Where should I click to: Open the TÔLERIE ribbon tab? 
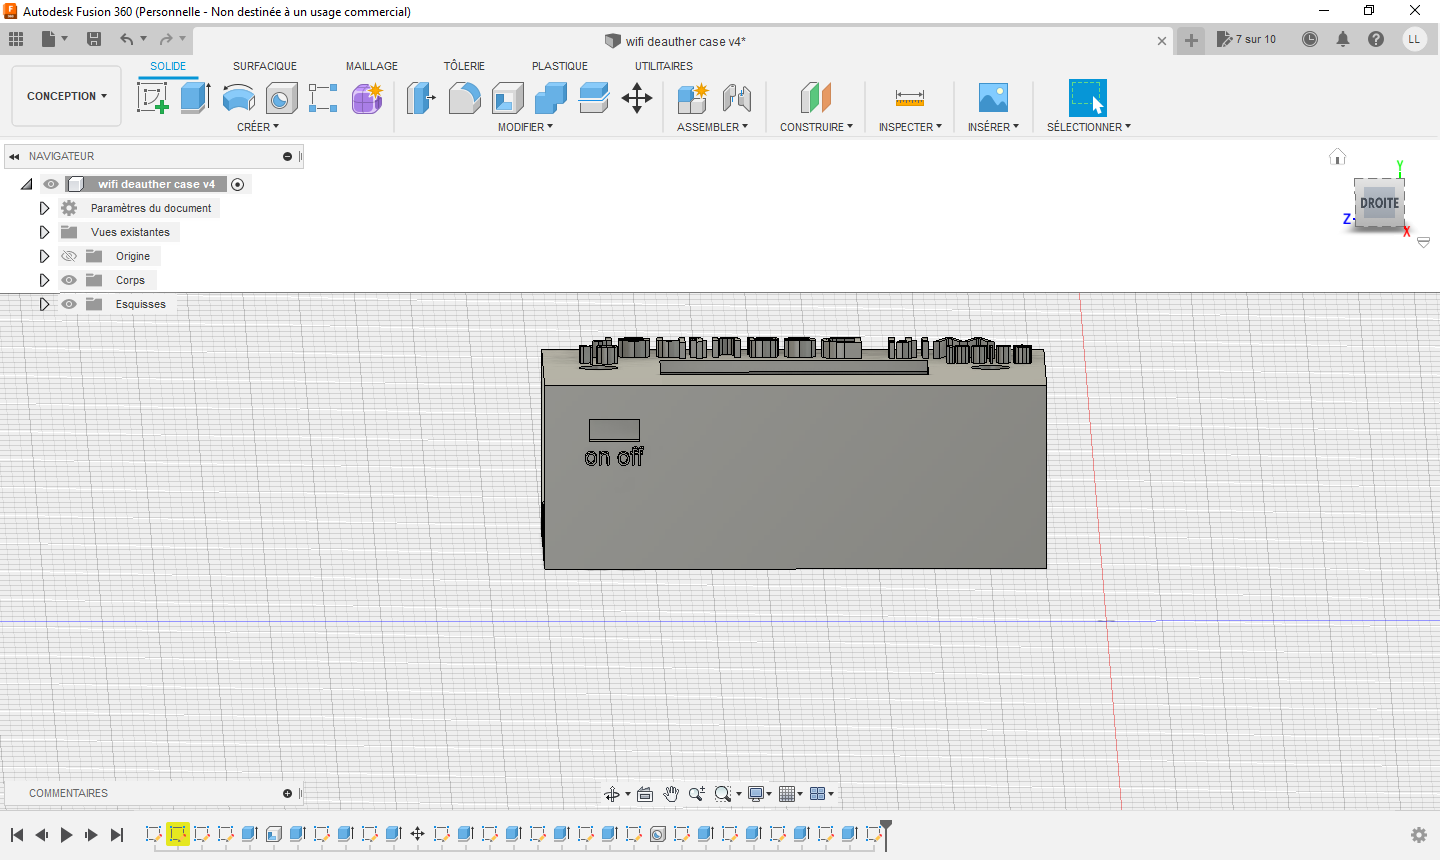click(x=464, y=66)
